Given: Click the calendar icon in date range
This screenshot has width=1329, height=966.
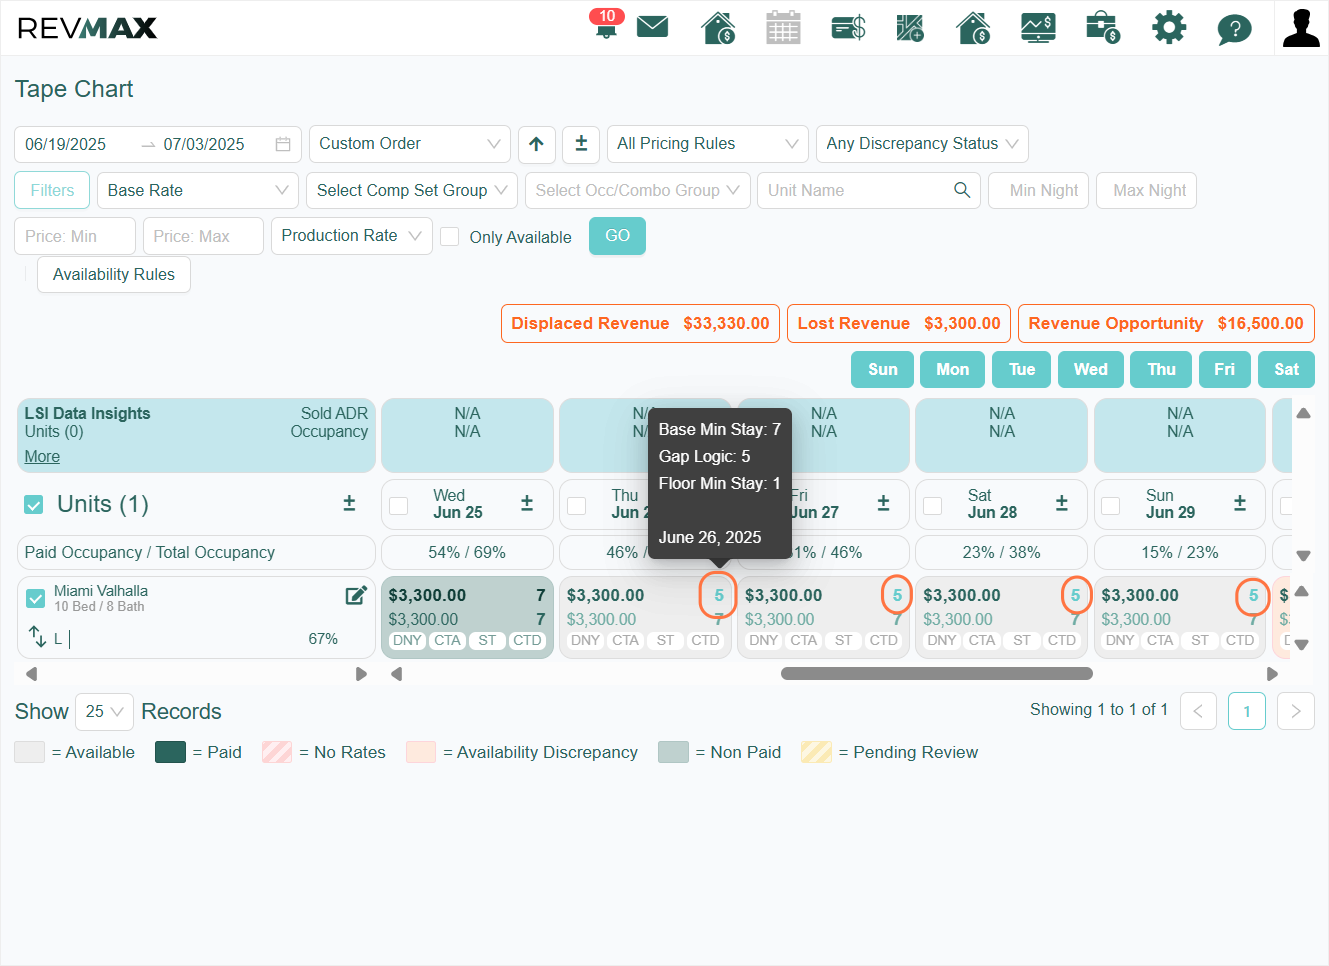Looking at the screenshot, I should click(283, 144).
